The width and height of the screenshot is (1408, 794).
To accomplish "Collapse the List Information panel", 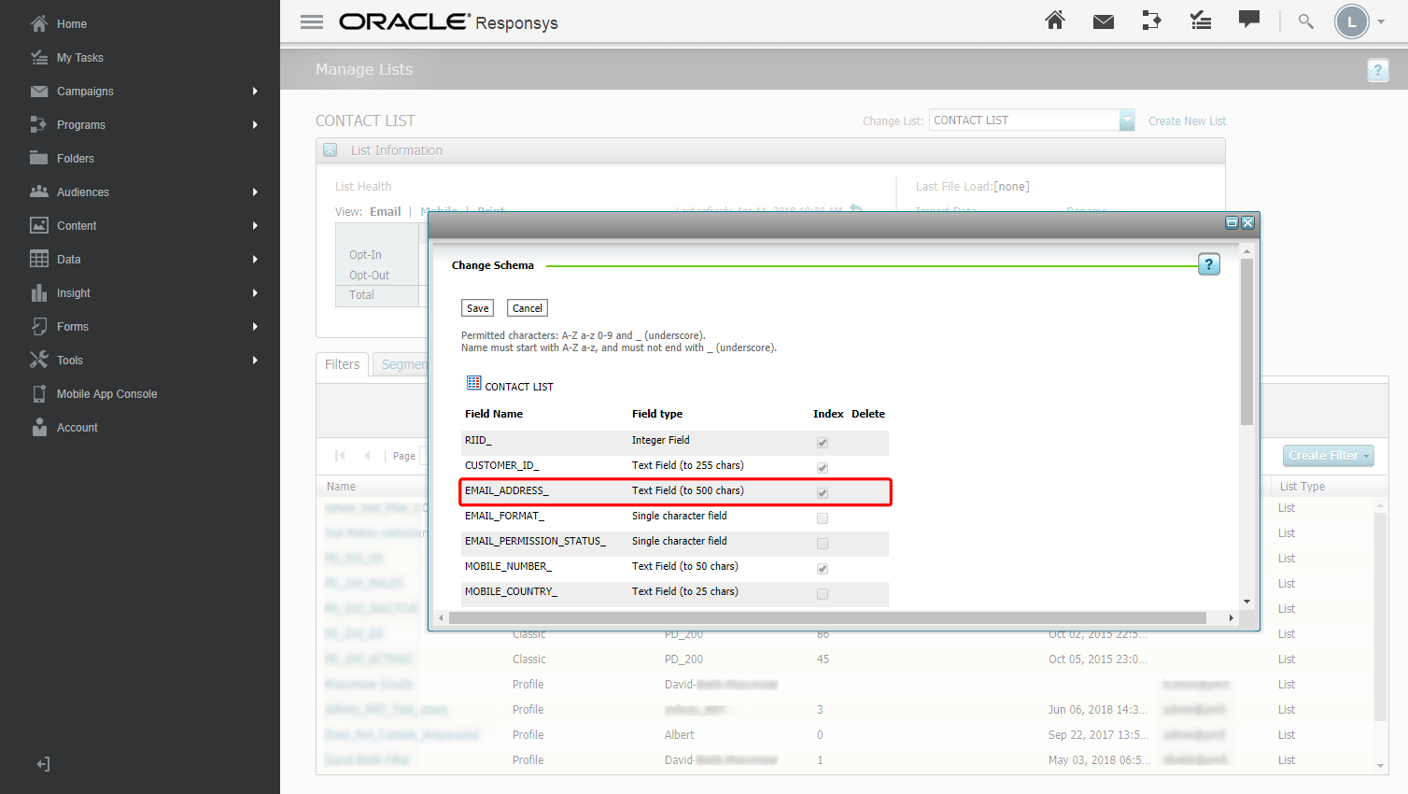I will point(330,150).
